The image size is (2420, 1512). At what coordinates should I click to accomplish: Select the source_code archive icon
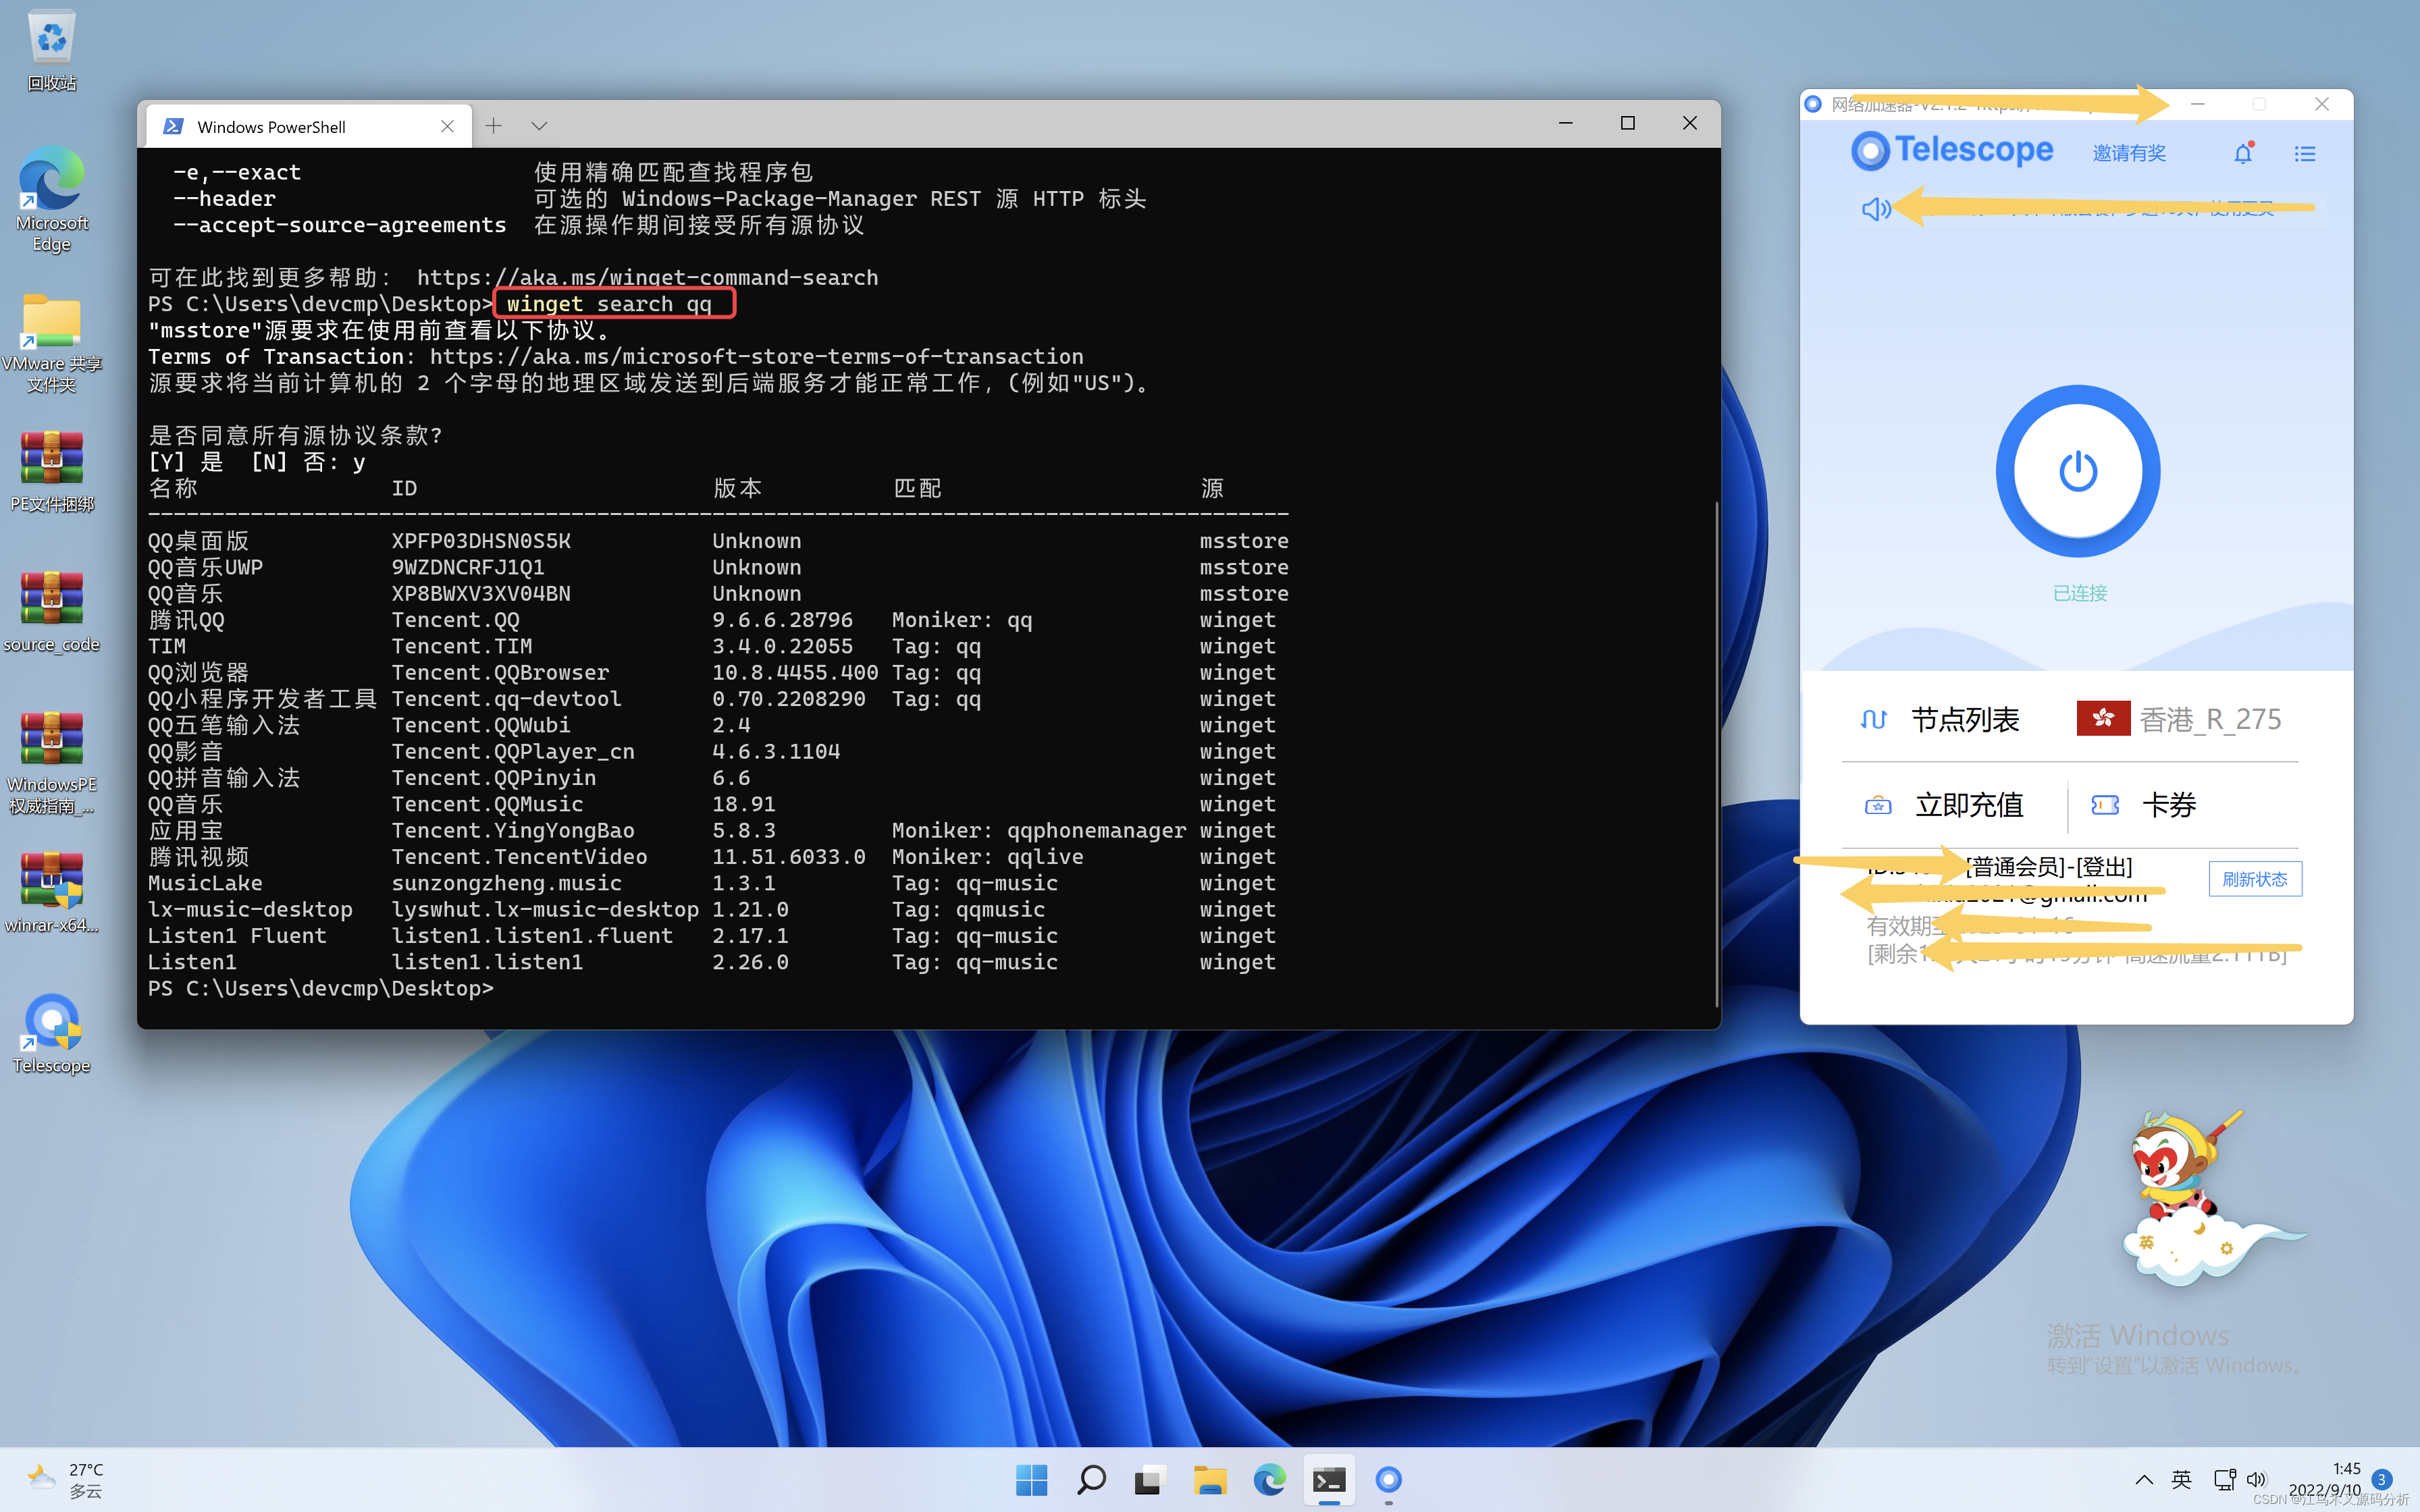click(x=52, y=611)
